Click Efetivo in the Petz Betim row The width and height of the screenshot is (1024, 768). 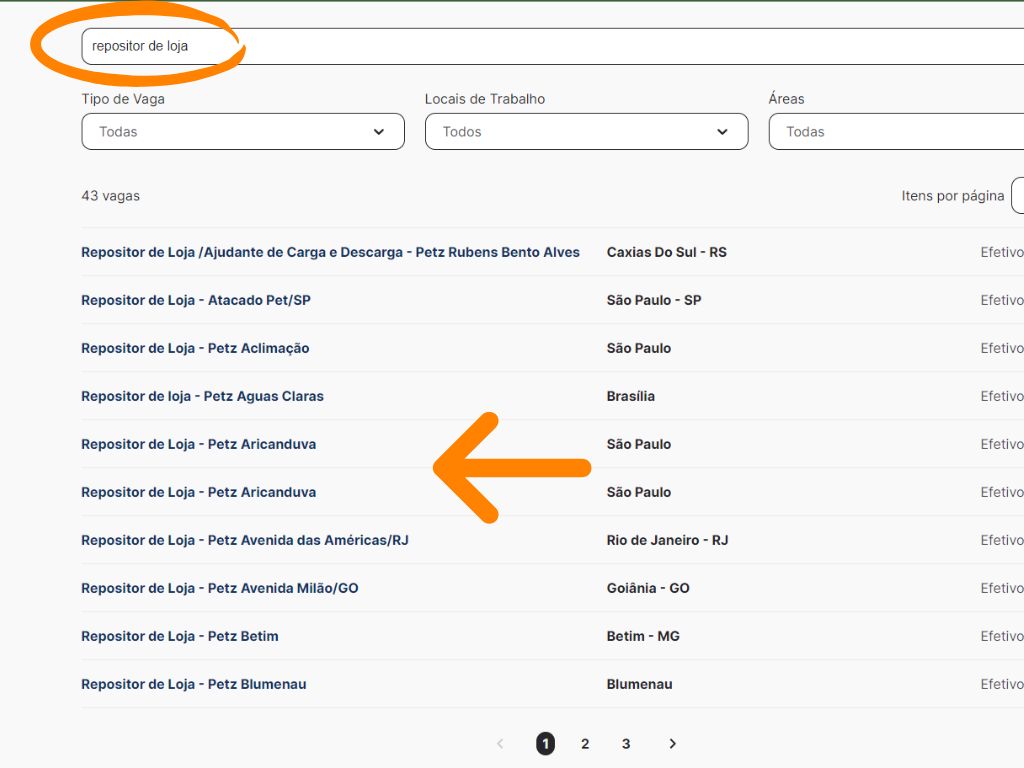coord(1002,636)
